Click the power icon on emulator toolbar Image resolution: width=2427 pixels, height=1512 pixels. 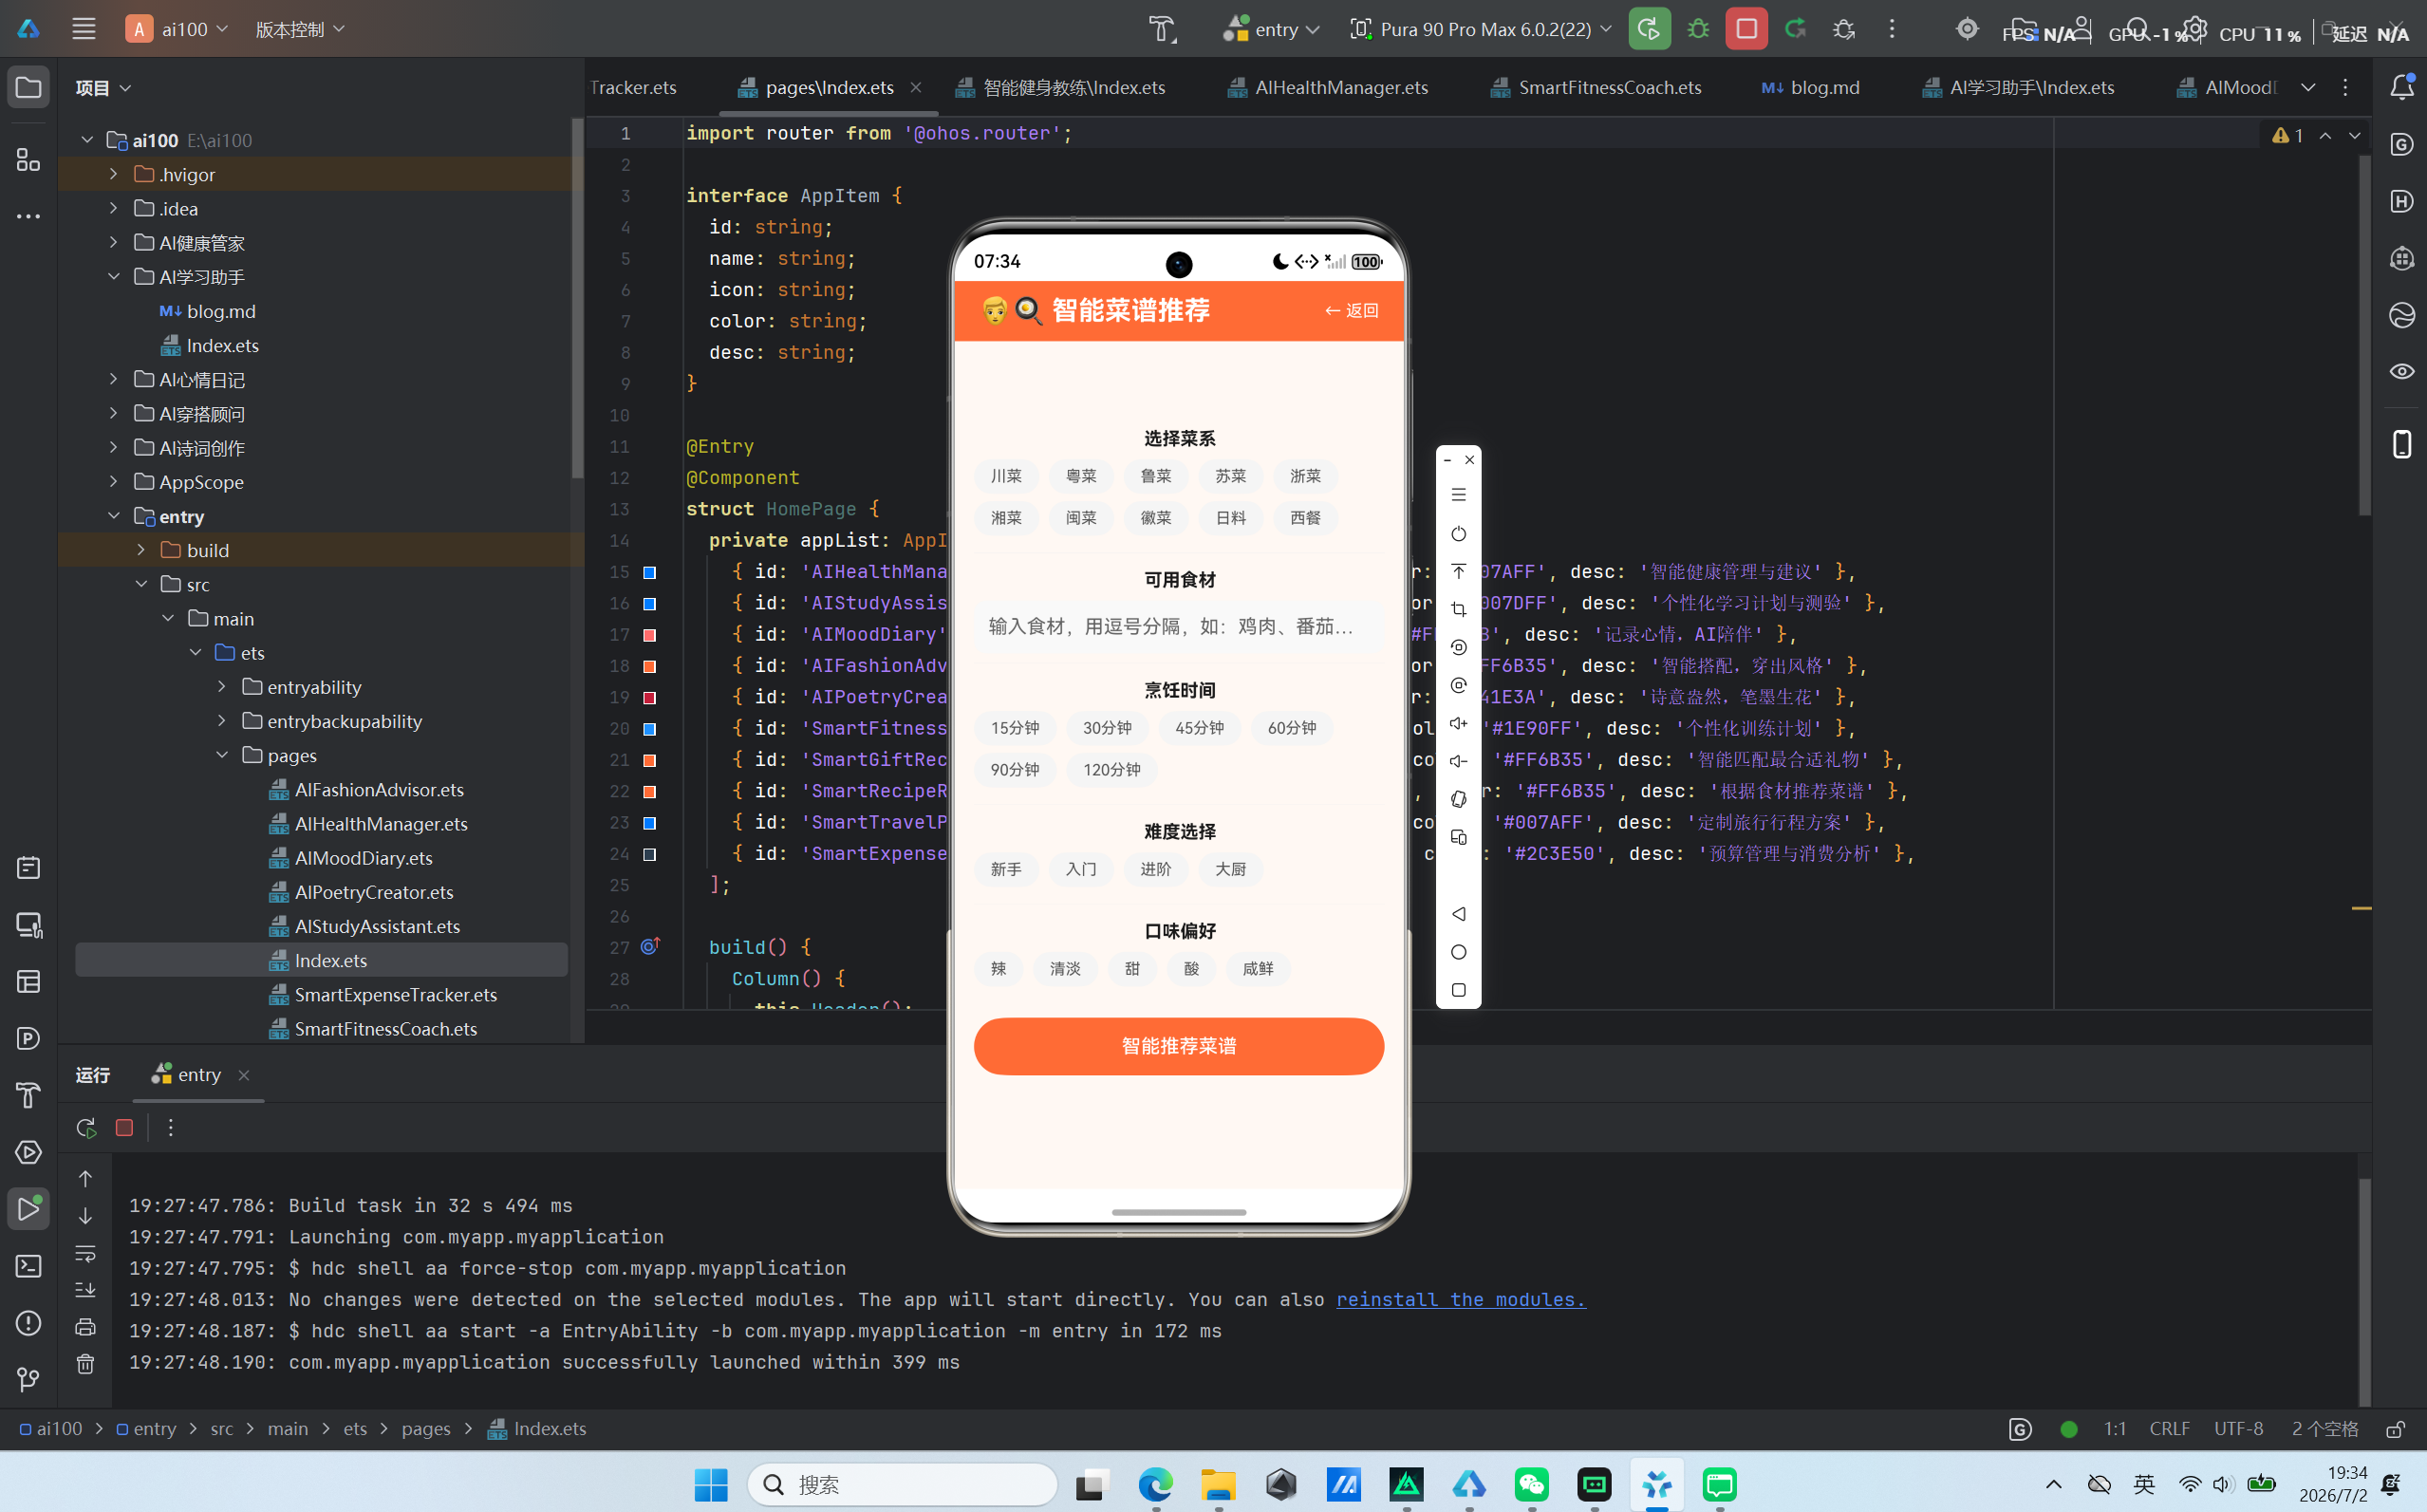1458,533
